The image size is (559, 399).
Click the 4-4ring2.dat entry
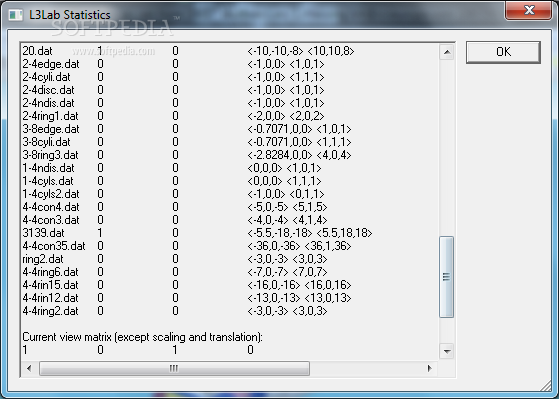click(x=51, y=311)
